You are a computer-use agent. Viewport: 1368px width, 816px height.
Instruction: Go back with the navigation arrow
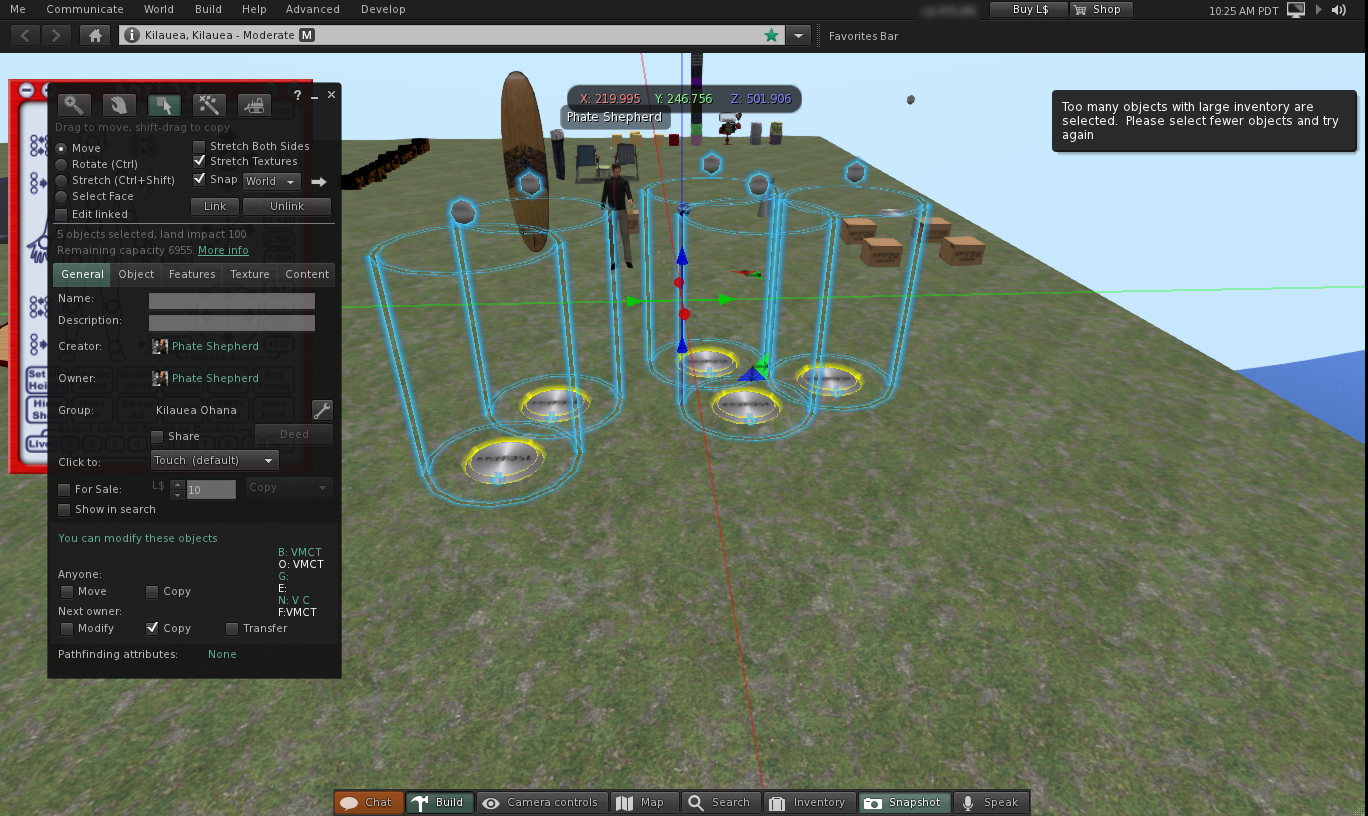click(x=25, y=35)
